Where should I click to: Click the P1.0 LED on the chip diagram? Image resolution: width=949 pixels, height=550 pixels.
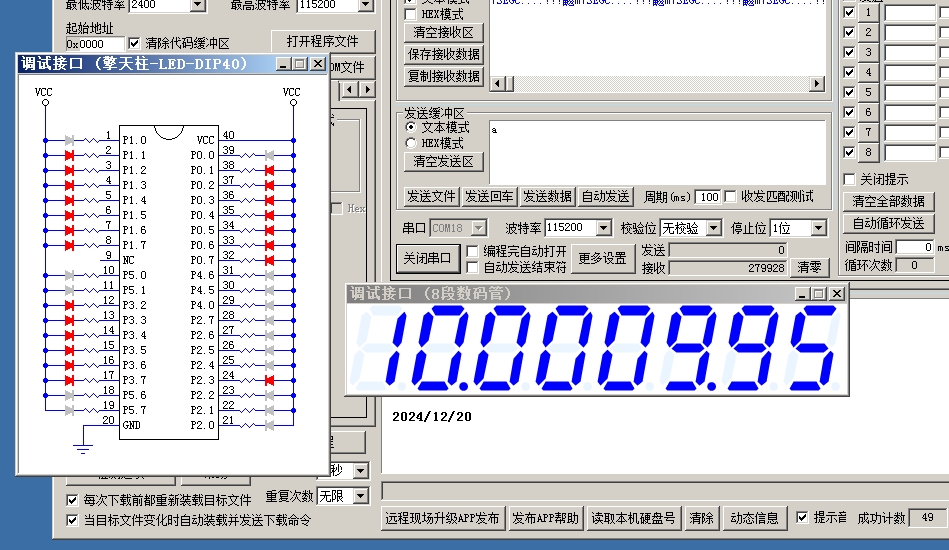pyautogui.click(x=69, y=140)
